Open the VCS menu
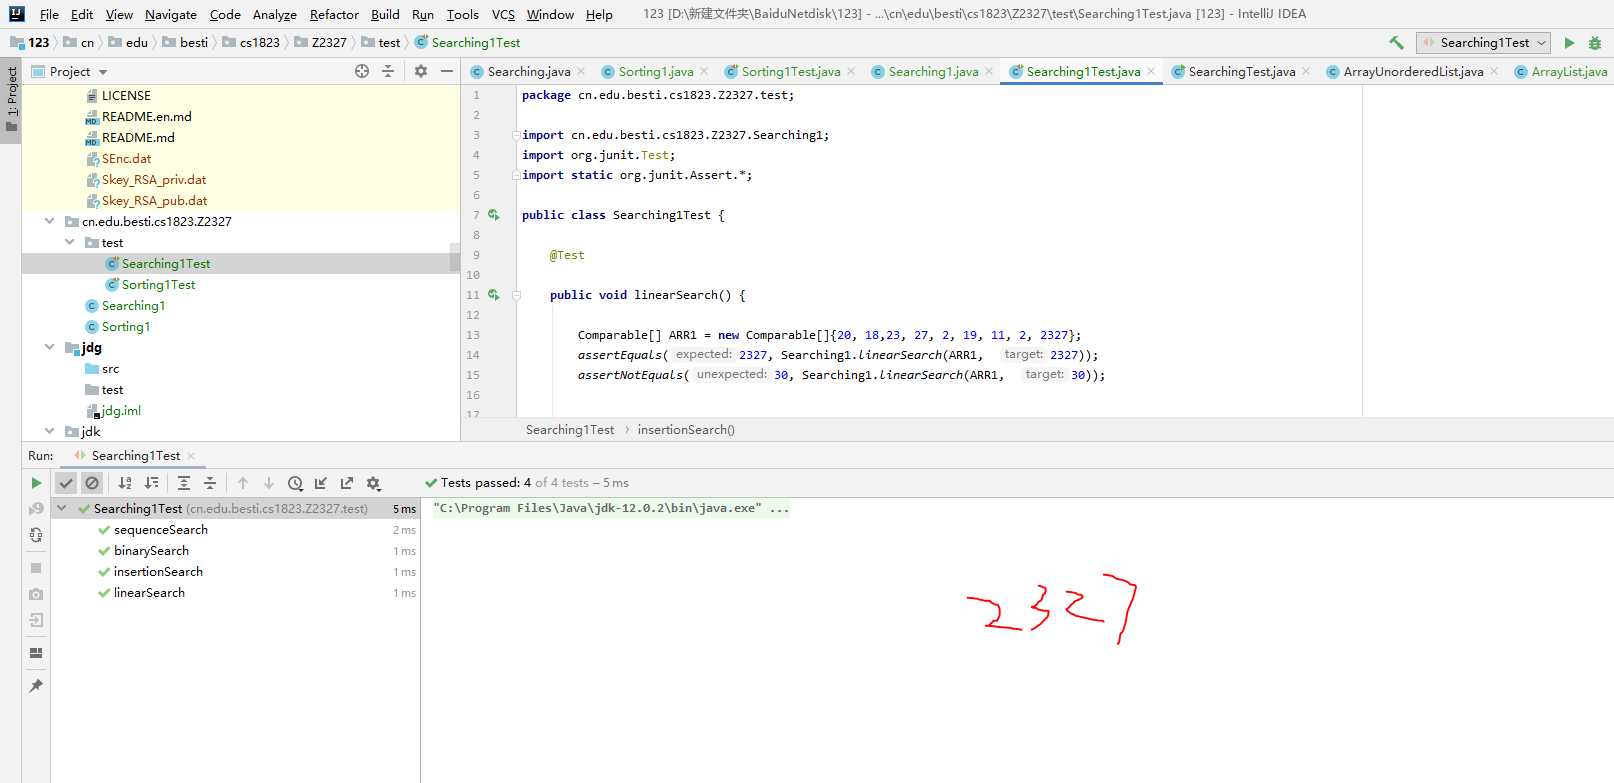The image size is (1614, 783). 503,14
